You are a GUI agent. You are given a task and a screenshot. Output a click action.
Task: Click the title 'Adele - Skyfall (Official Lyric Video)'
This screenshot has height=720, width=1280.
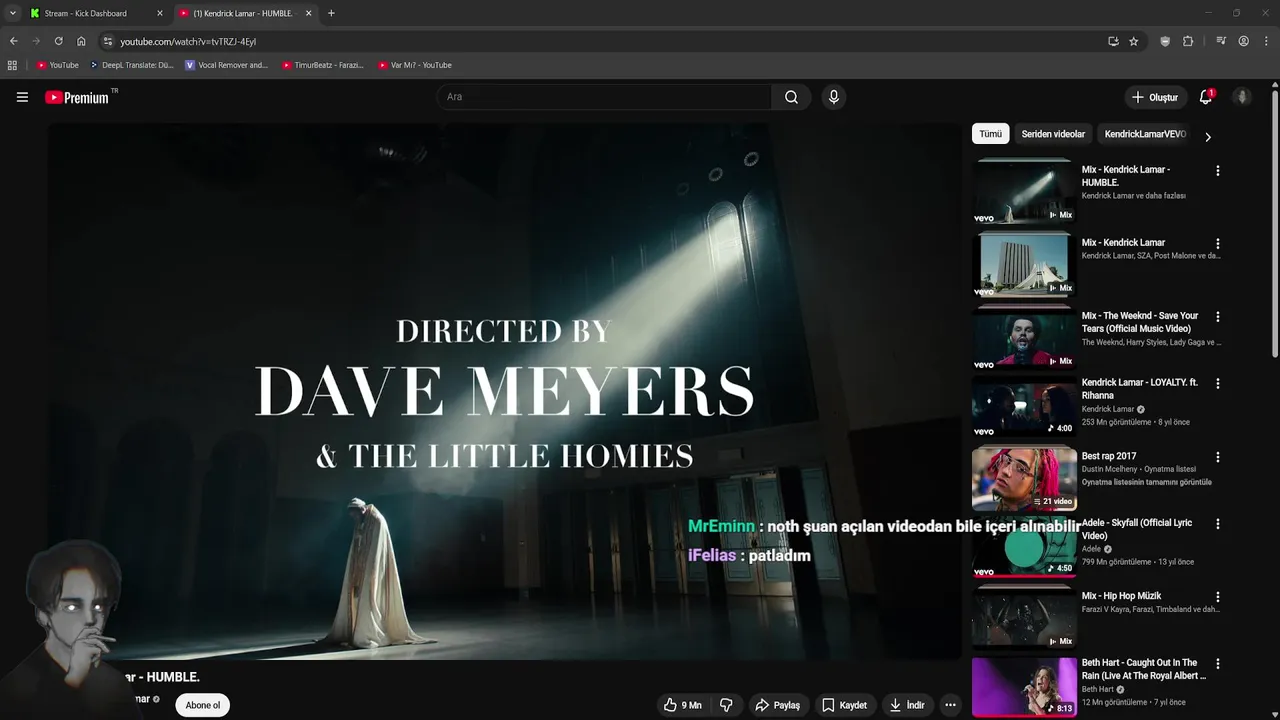[x=1137, y=529]
